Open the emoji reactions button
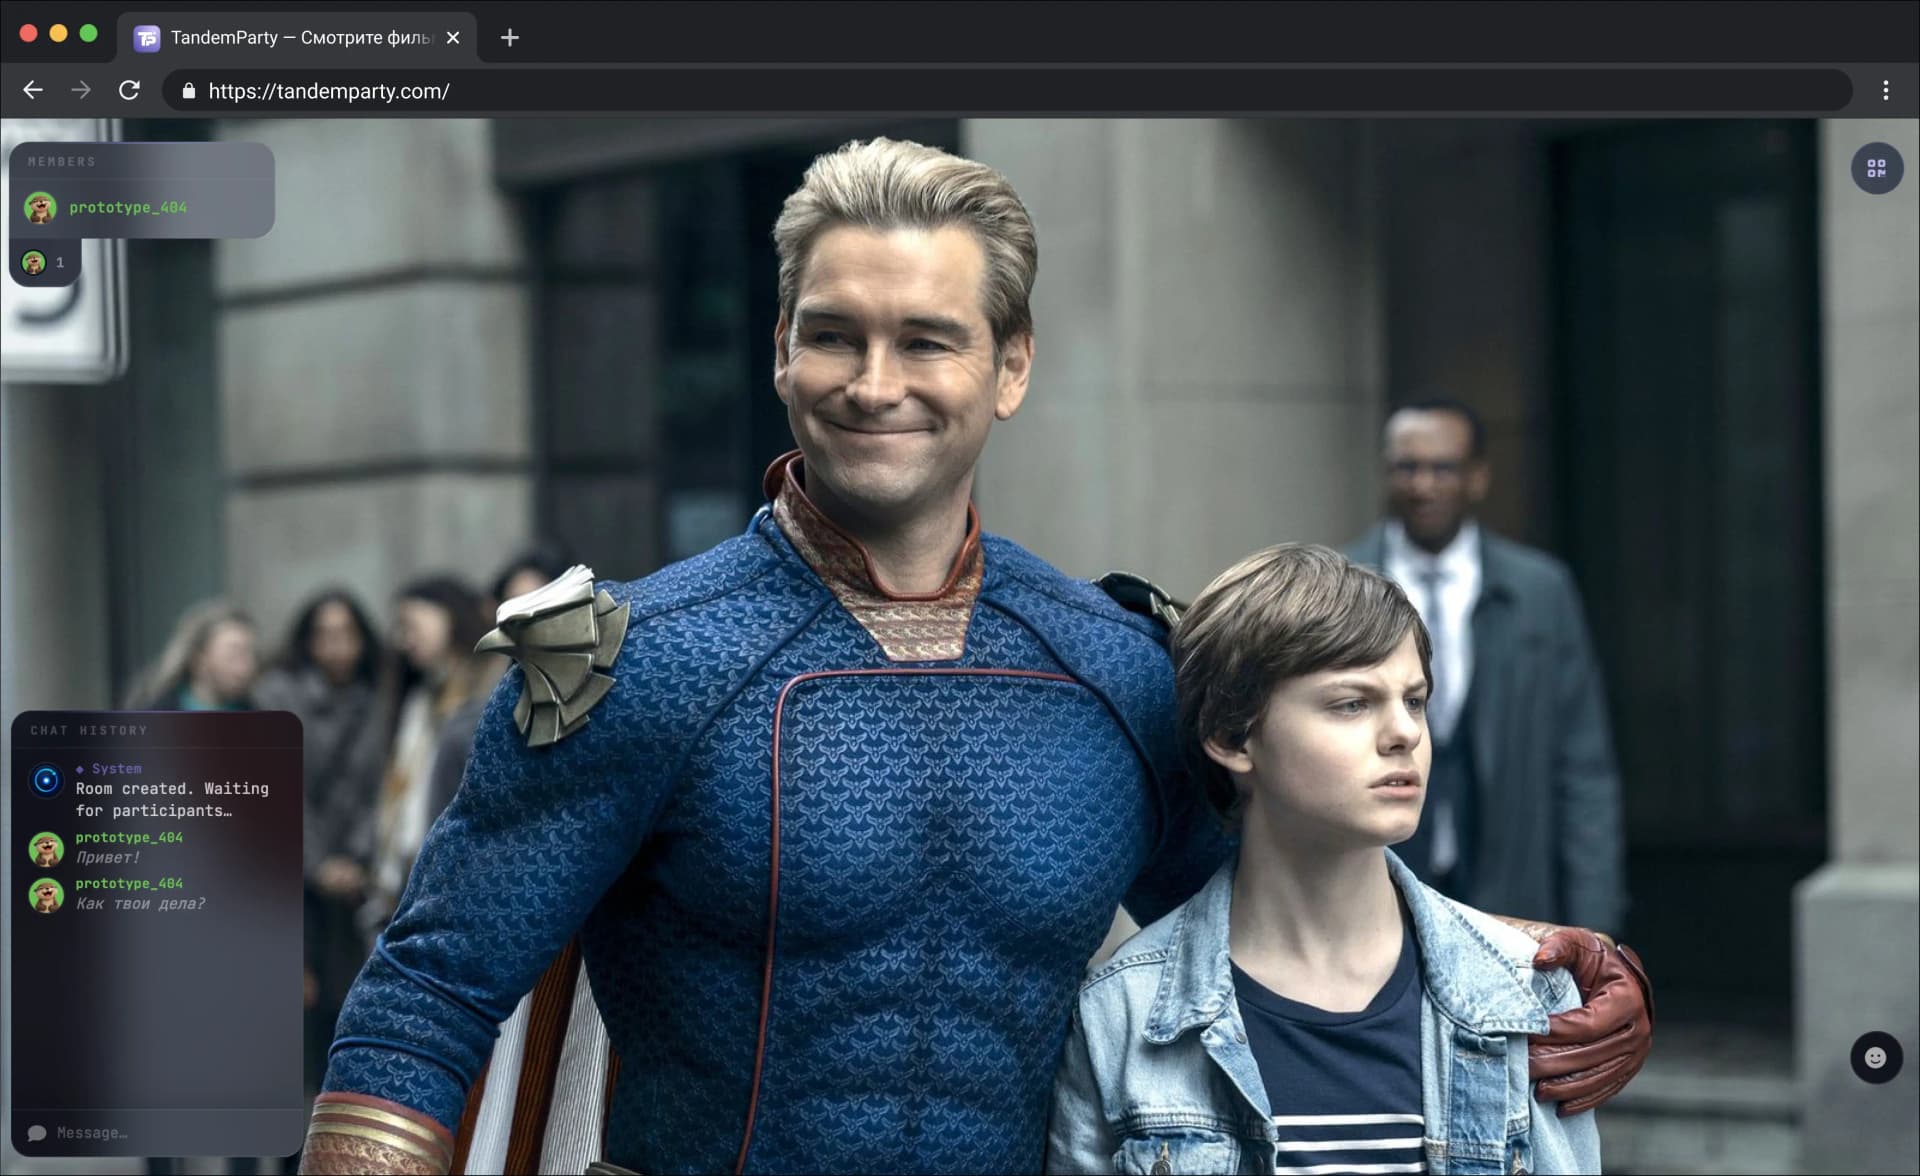1920x1176 pixels. (x=1875, y=1057)
